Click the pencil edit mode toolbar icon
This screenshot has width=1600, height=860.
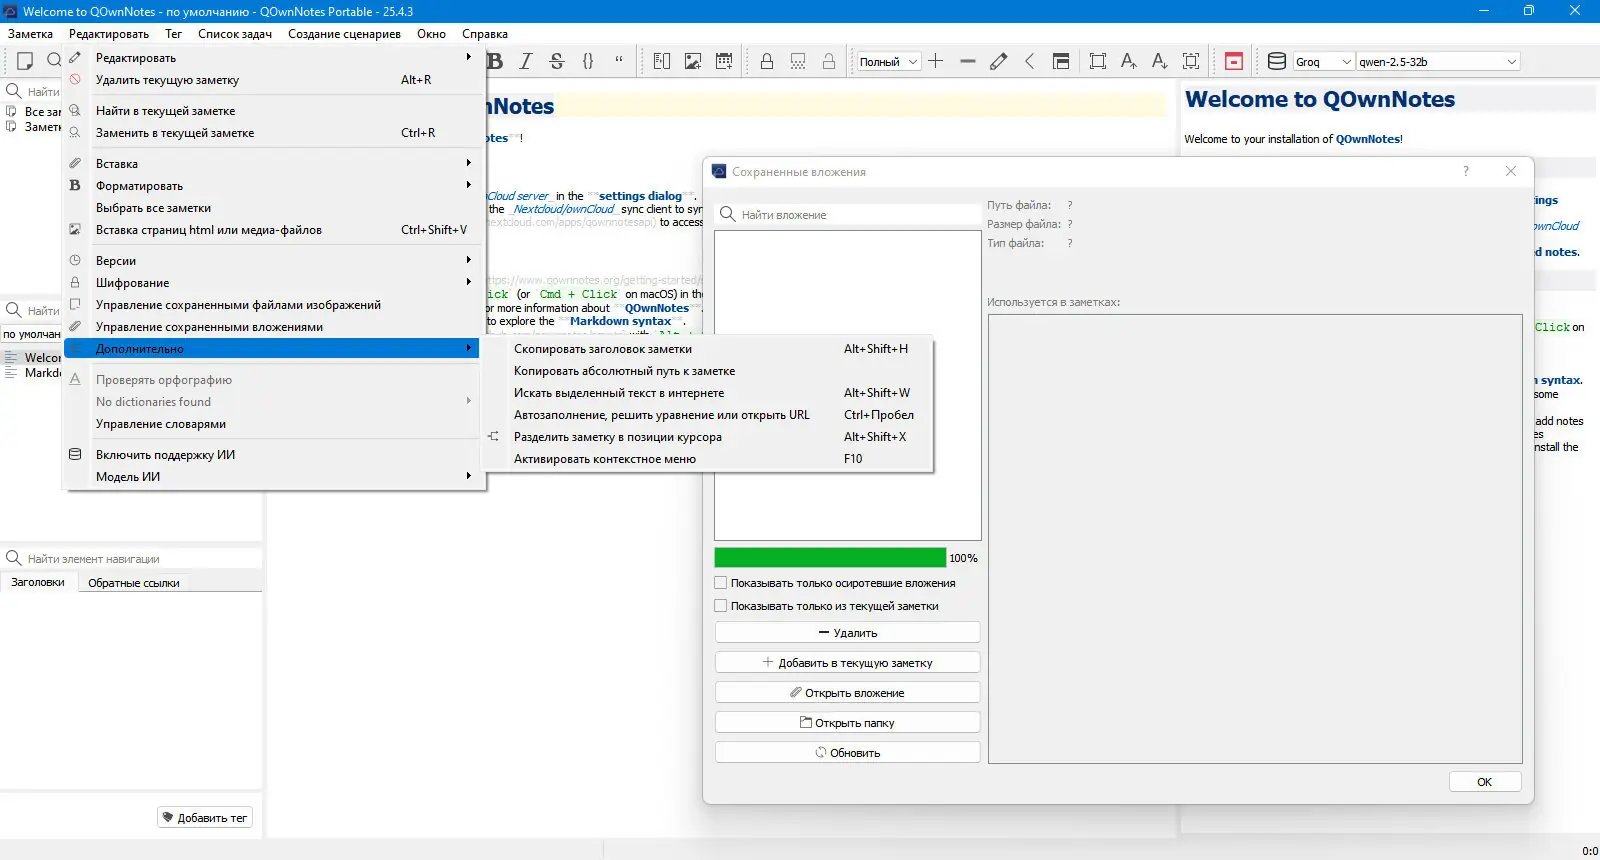998,61
